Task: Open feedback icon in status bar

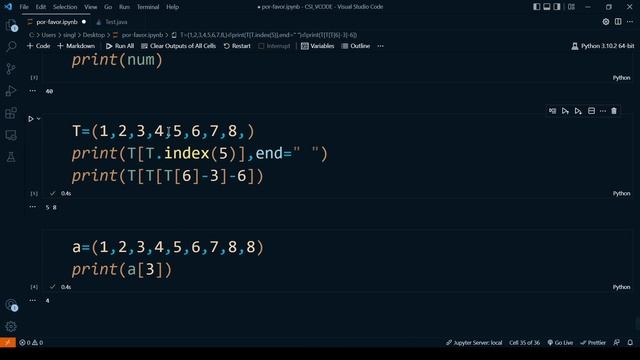Action: (616, 342)
